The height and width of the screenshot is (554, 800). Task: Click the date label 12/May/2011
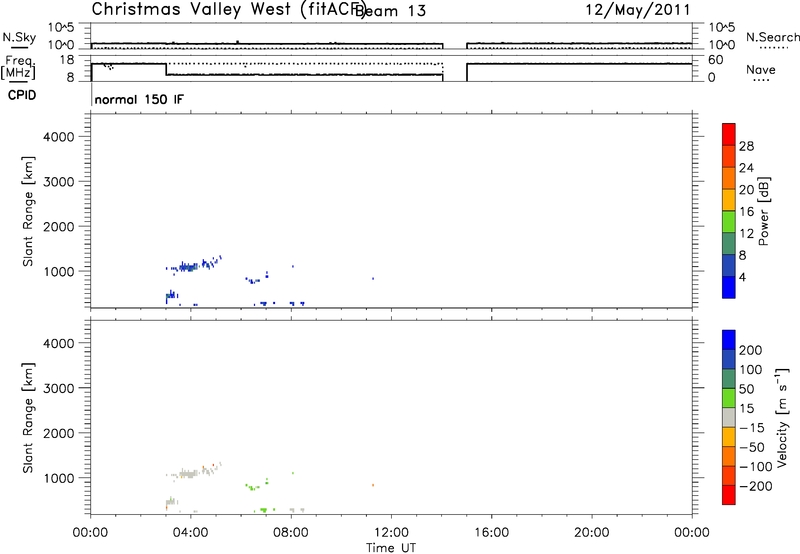click(x=638, y=10)
